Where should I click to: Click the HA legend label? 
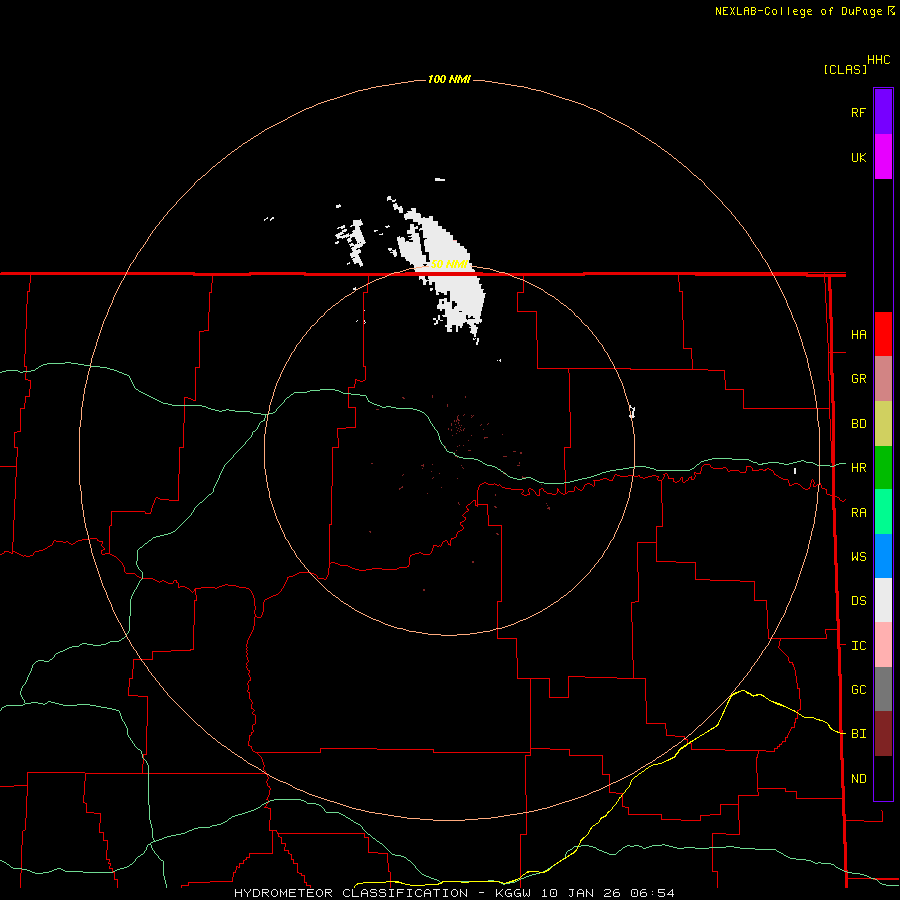tap(858, 335)
